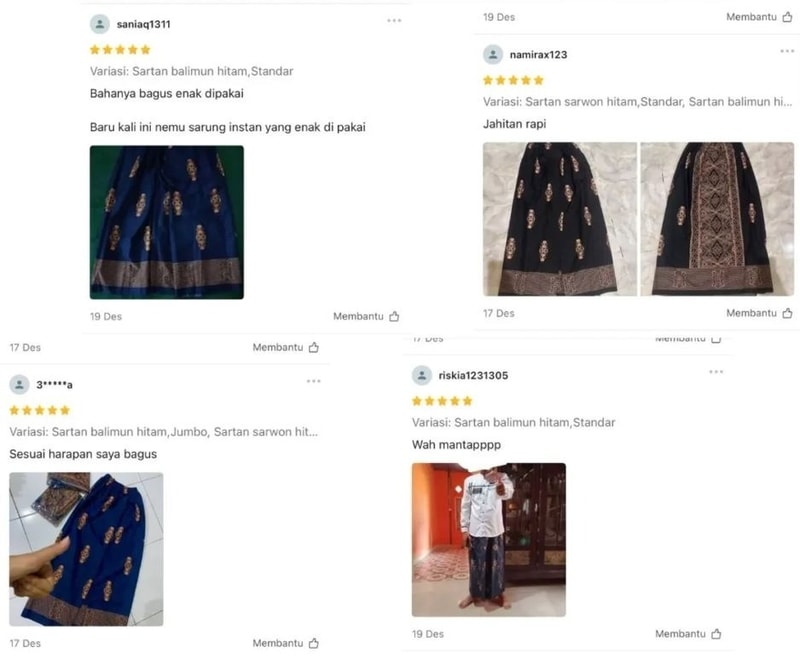Expand the more-options dots on namirax123's review

[x=787, y=51]
